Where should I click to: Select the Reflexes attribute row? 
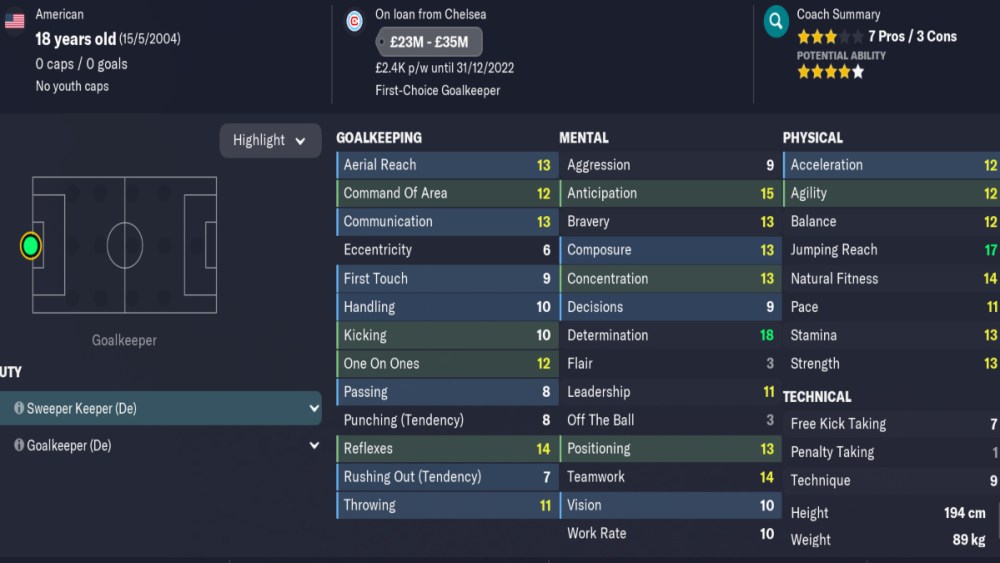(x=445, y=448)
